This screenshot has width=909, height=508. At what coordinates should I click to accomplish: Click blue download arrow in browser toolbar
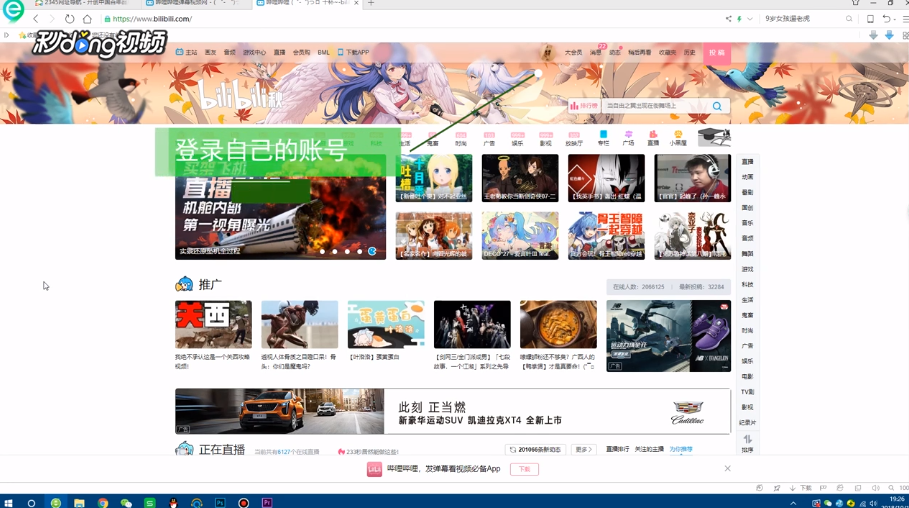889,35
